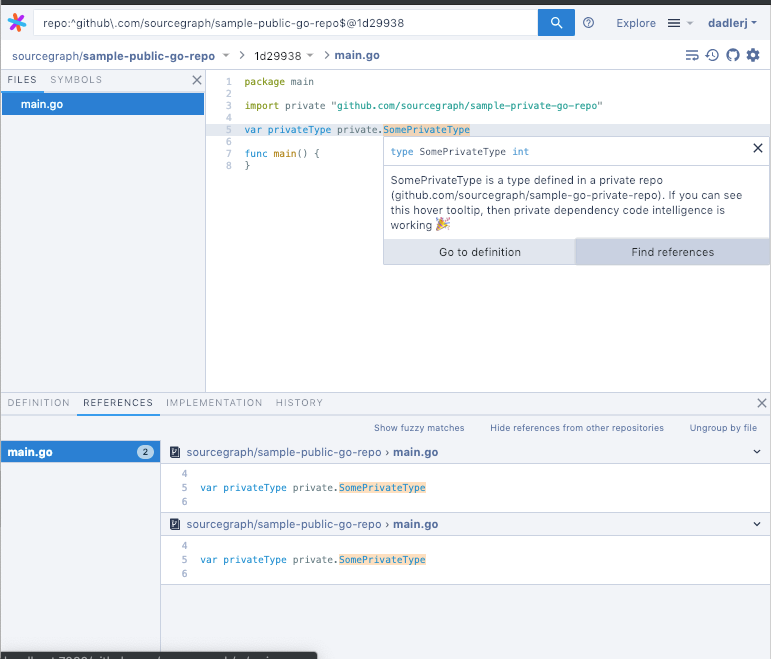Click line number 7 in code gutter
Image resolution: width=771 pixels, height=659 pixels.
click(229, 153)
